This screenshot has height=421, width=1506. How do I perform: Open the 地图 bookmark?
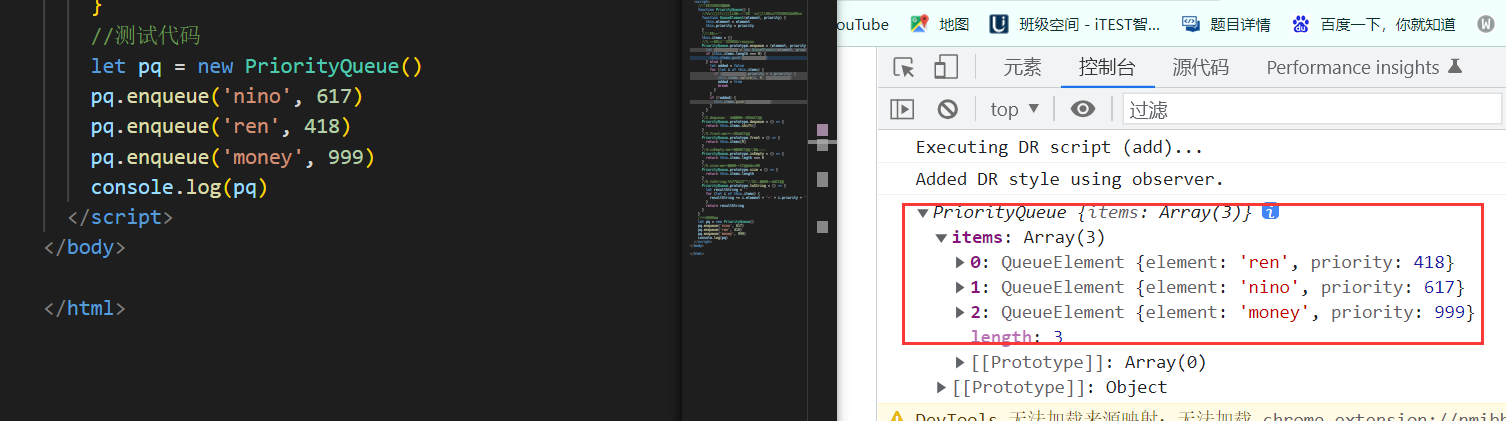tap(942, 24)
